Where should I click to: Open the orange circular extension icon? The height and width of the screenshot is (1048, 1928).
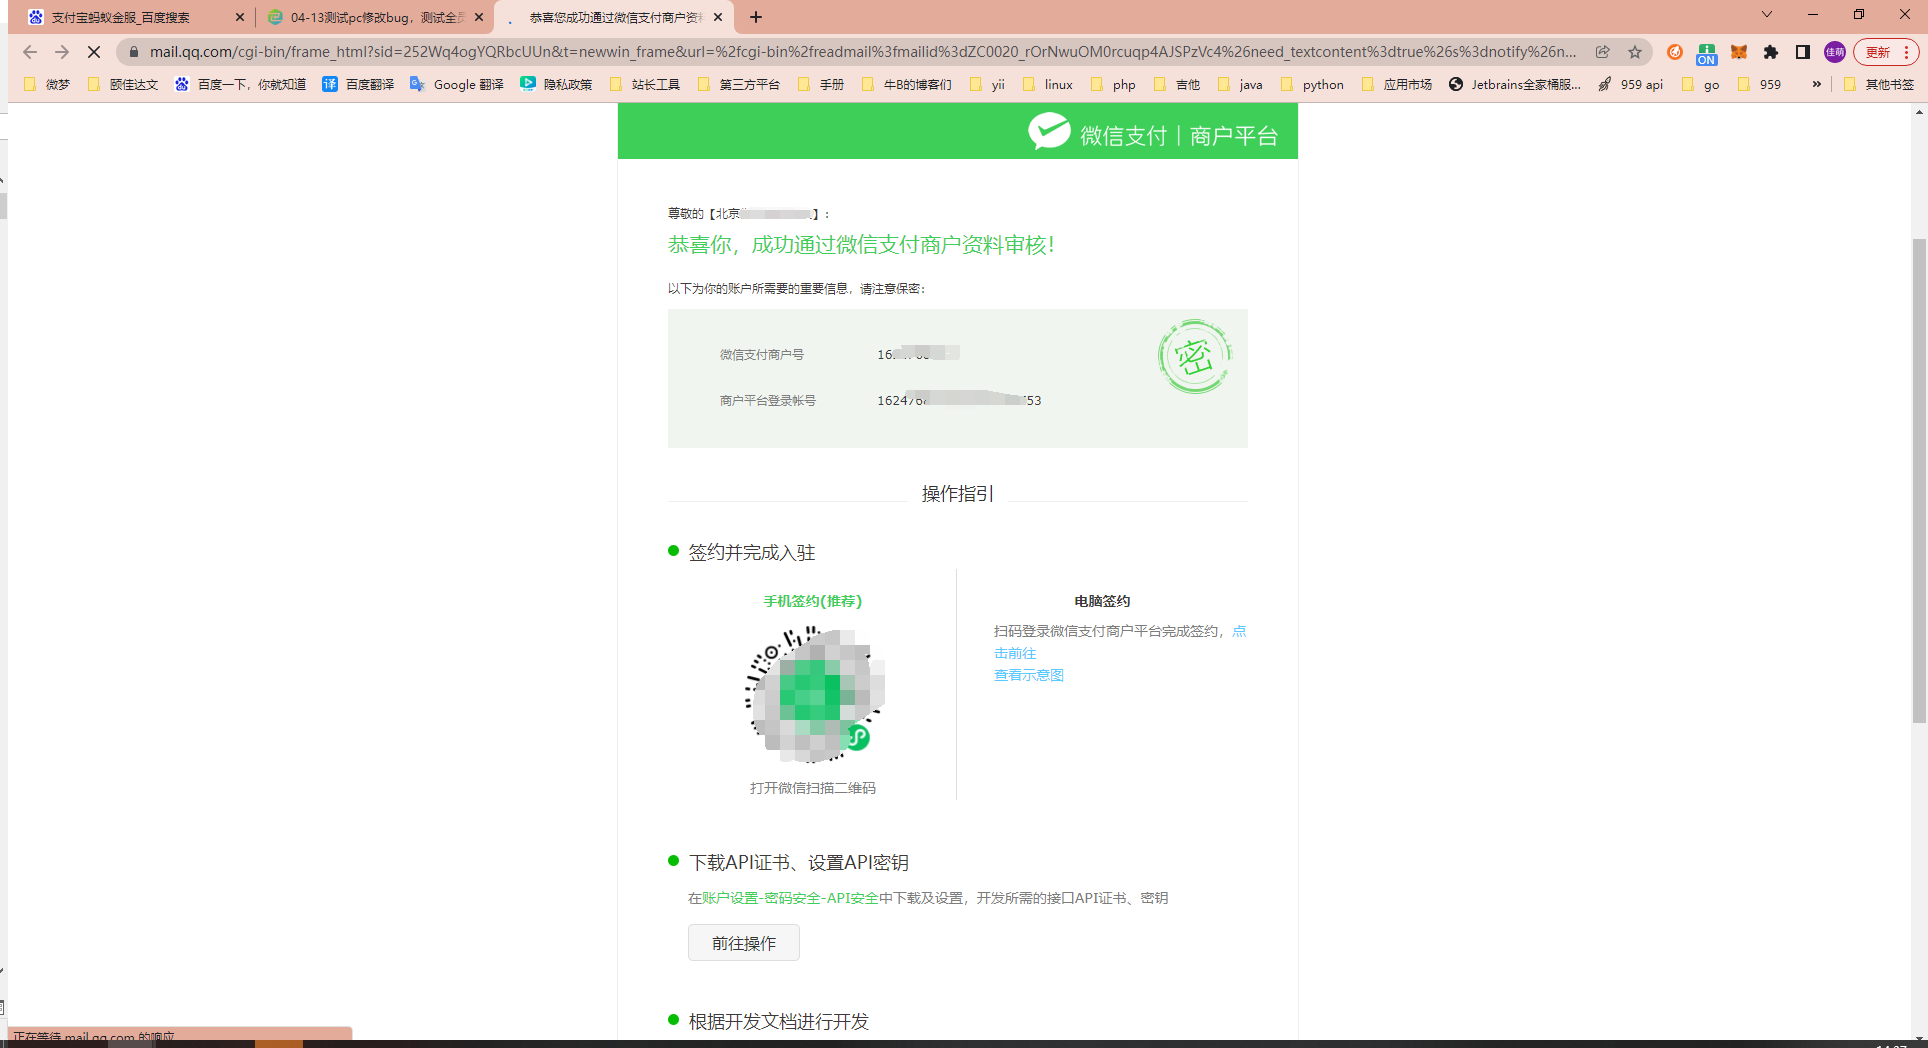(x=1675, y=52)
